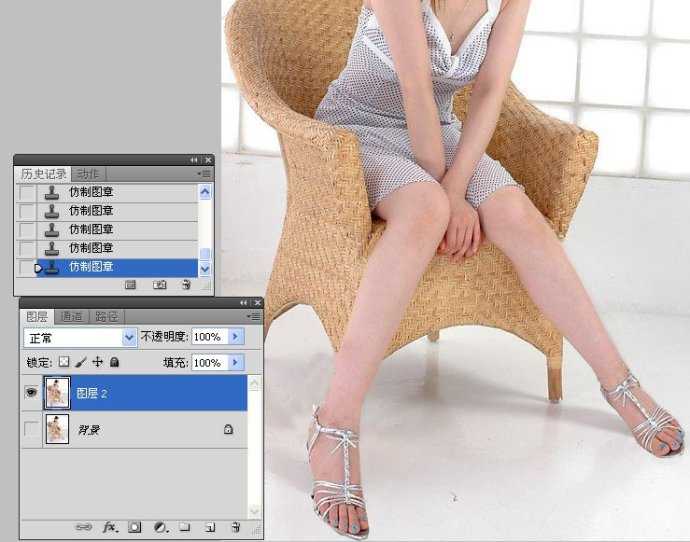690x542 pixels.
Task: Lock layer position with move icon
Action: click(97, 362)
